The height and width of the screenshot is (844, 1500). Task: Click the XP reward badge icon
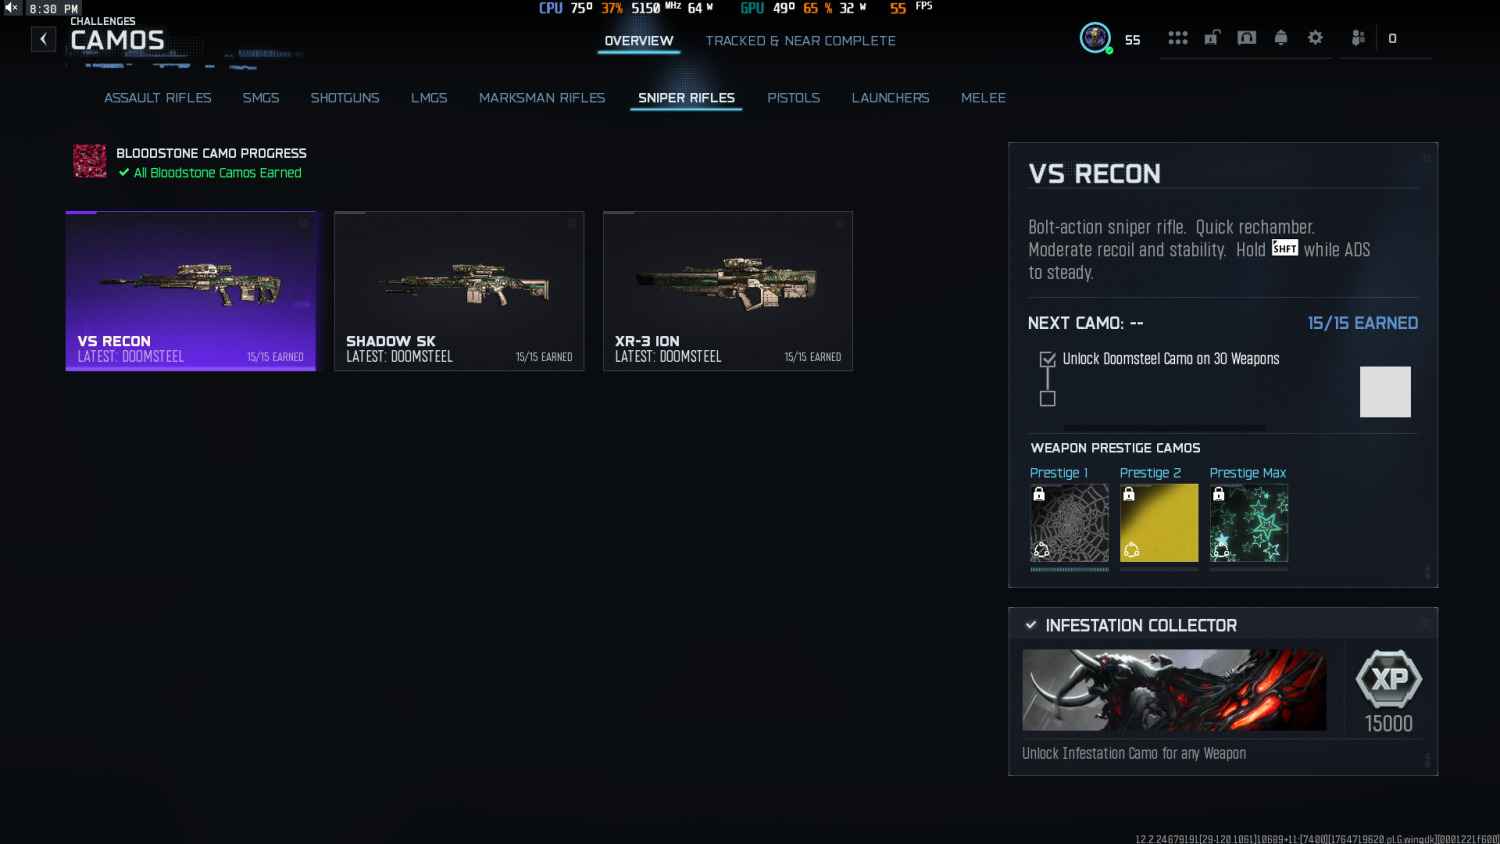[1389, 679]
